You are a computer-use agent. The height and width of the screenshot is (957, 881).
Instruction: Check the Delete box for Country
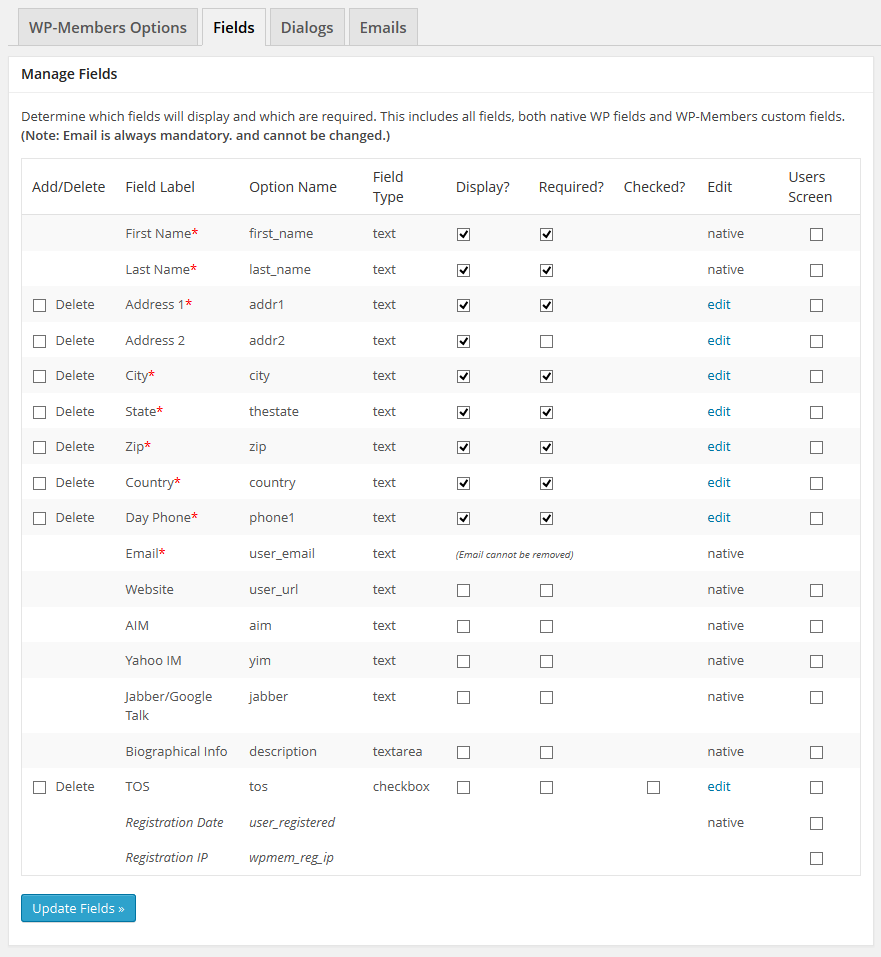click(40, 483)
